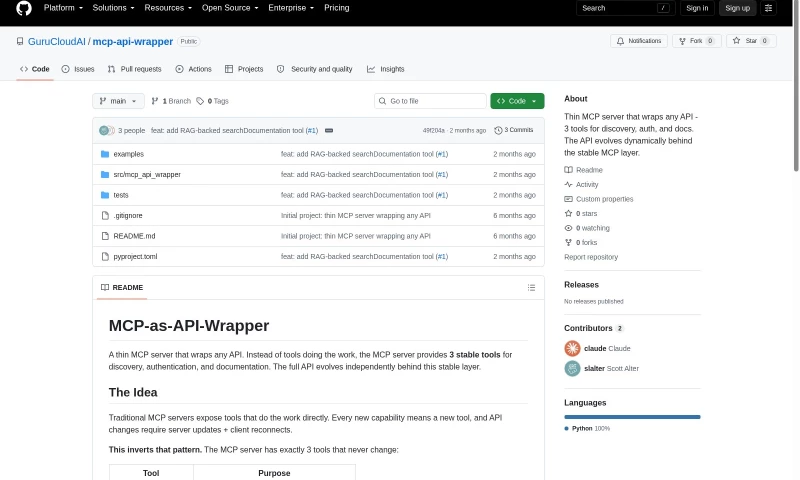
Task: View the 0 Tags link
Action: pos(213,101)
